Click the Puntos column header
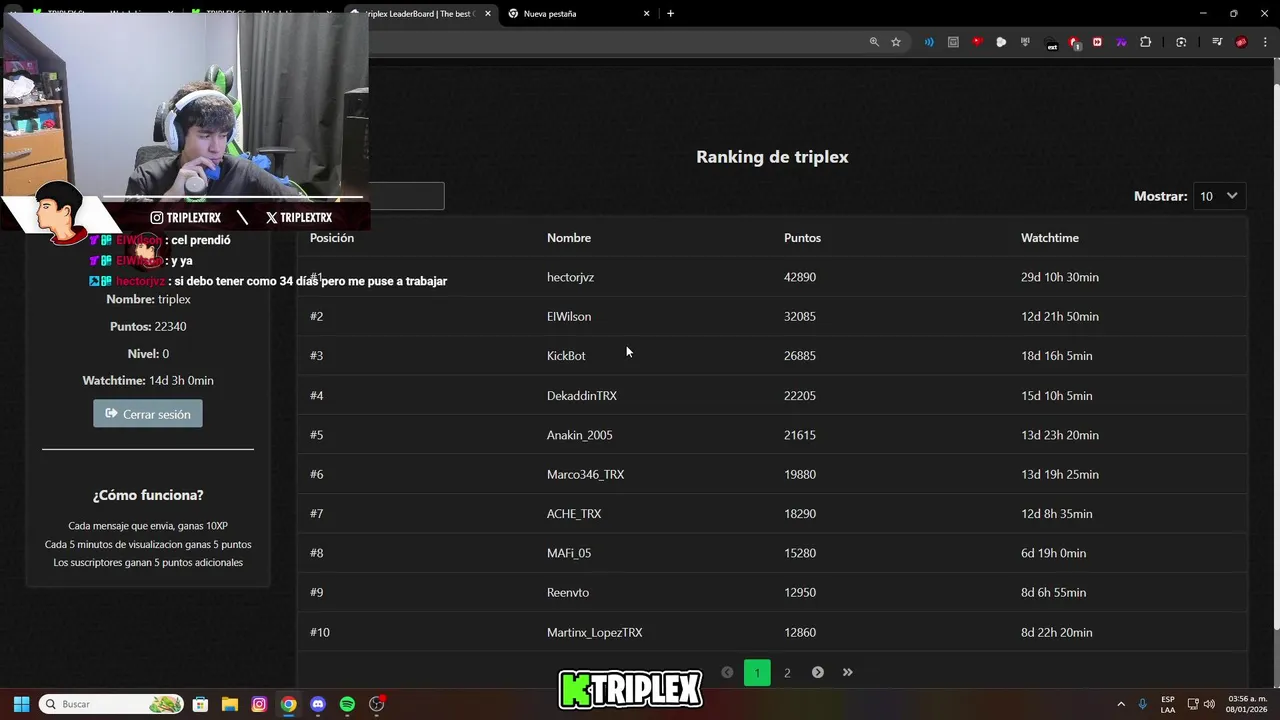 click(802, 238)
